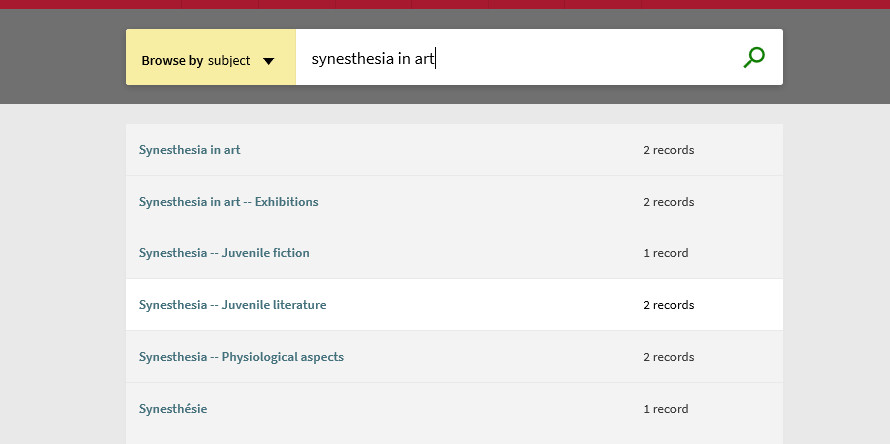Select the highlighted white Juvenile literature row
This screenshot has height=444, width=890.
(x=454, y=305)
